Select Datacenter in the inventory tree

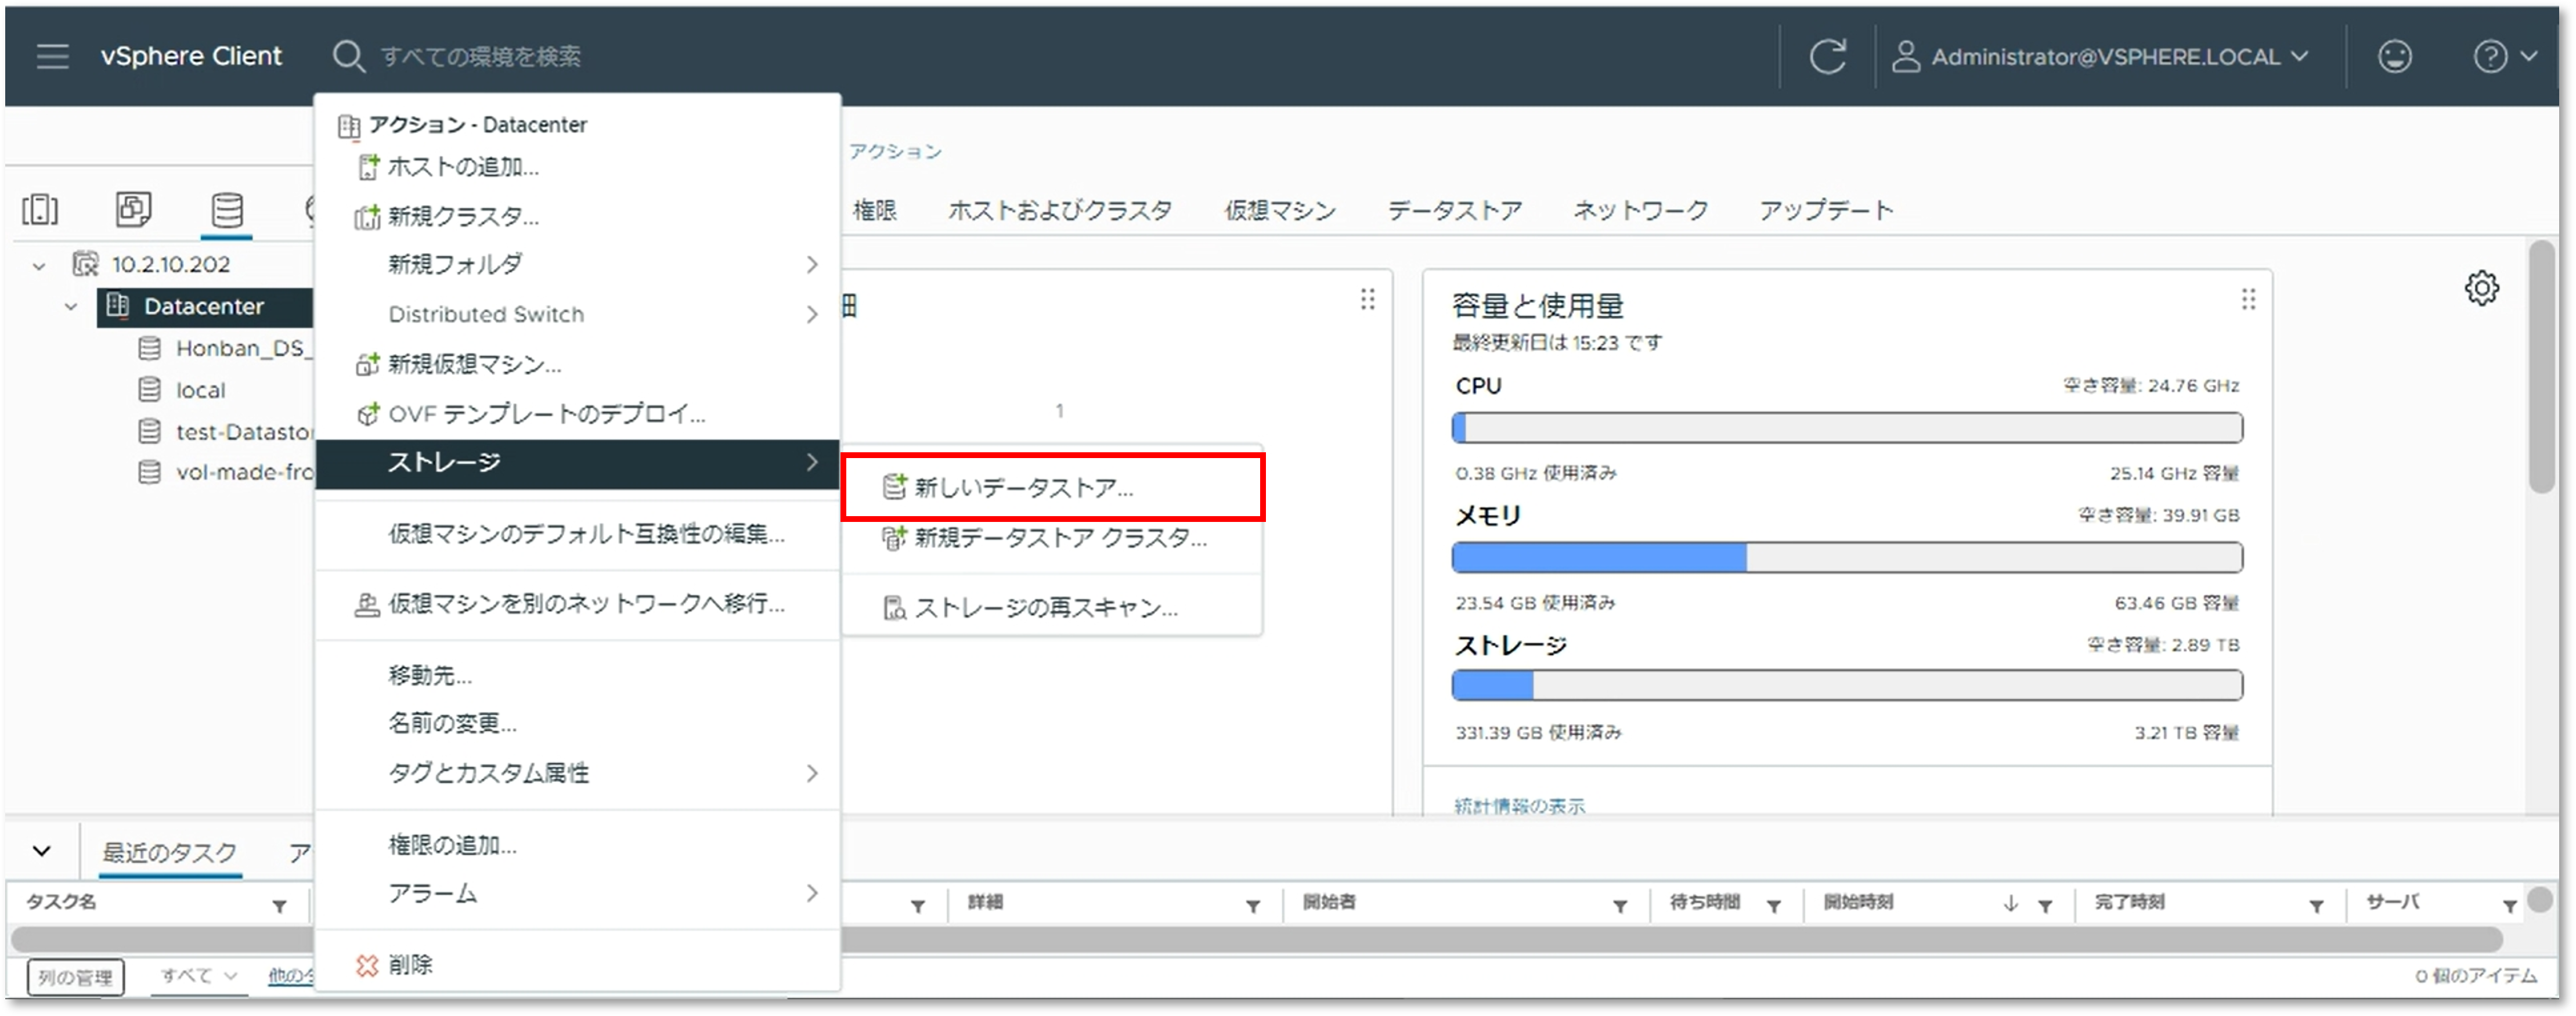(x=205, y=306)
